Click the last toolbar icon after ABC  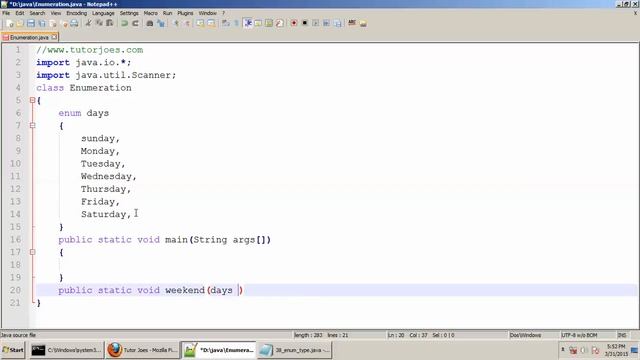coord(363,23)
